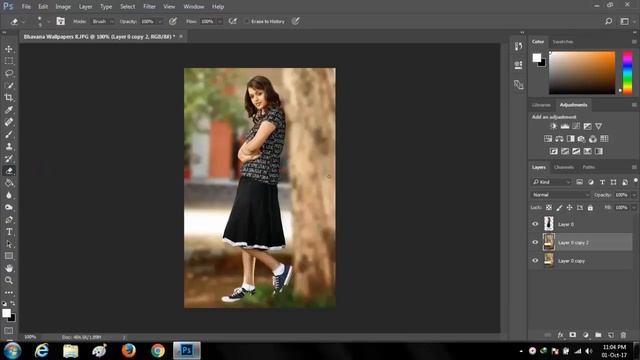640x360 pixels.
Task: Select the Crop tool
Action: point(9,98)
